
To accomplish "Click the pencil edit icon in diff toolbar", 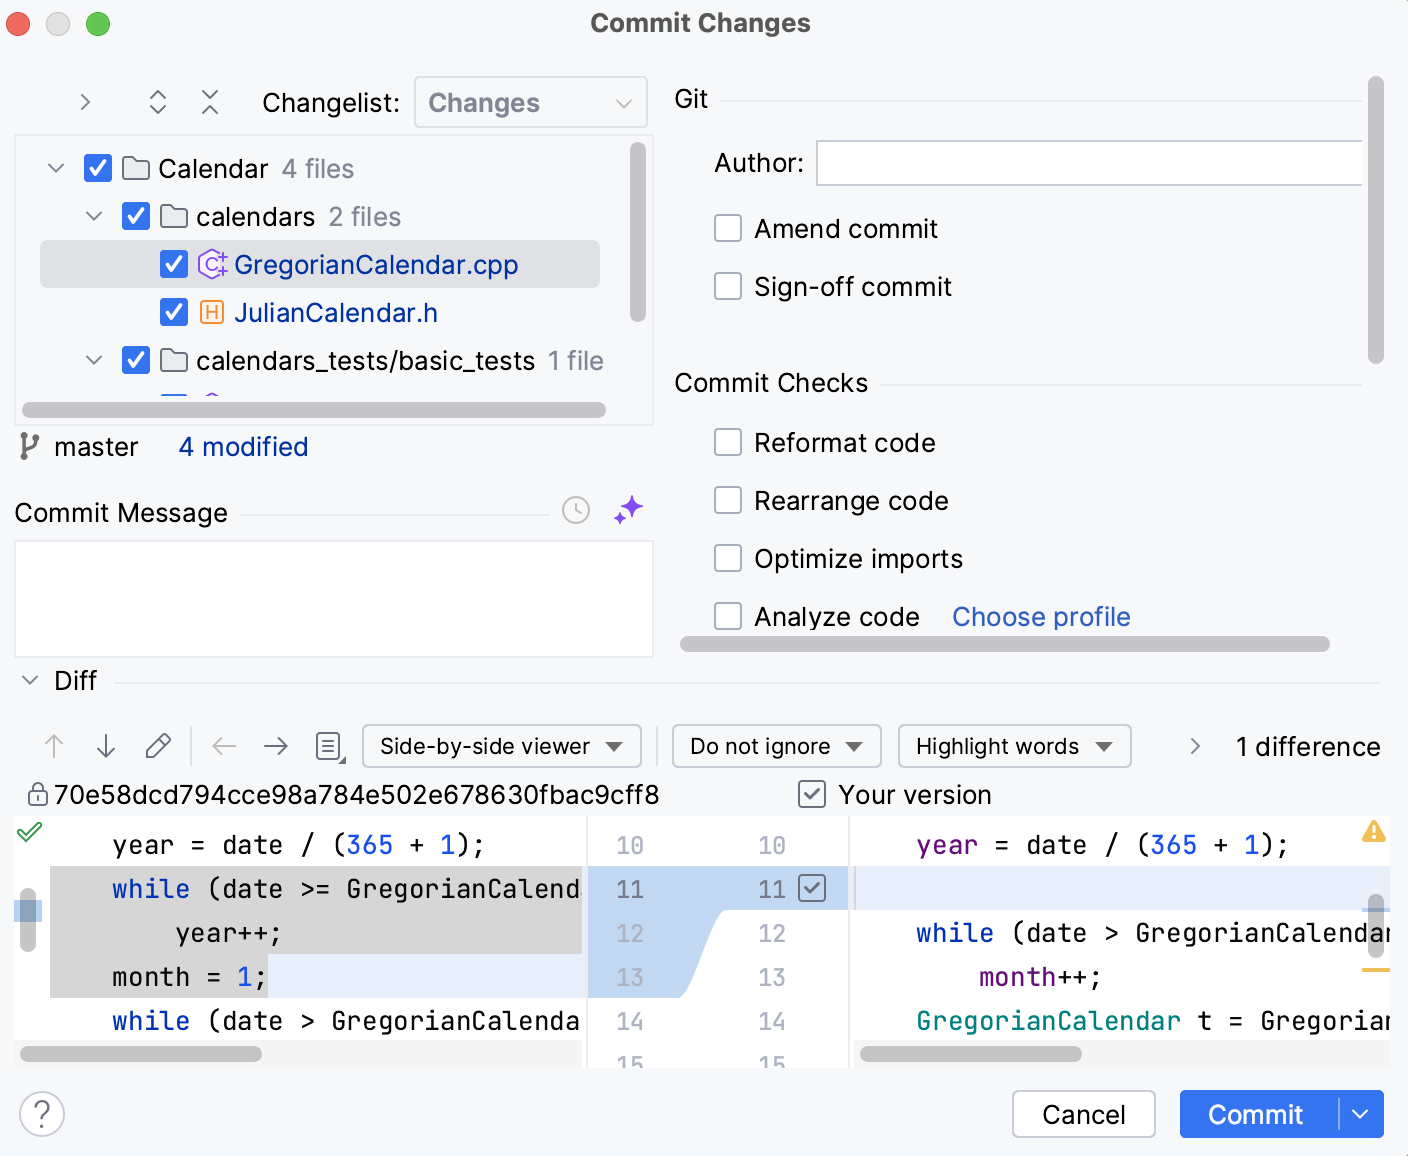I will 158,745.
